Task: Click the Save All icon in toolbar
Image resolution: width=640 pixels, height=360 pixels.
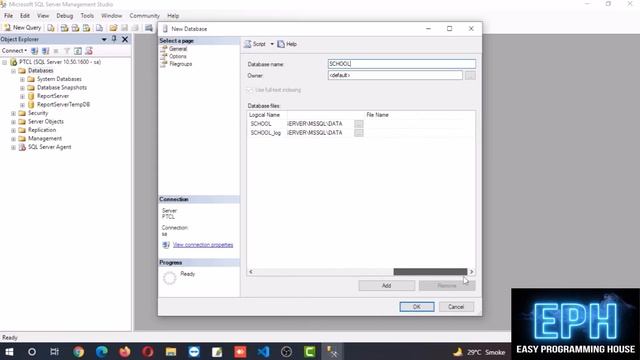Action: pos(135,28)
